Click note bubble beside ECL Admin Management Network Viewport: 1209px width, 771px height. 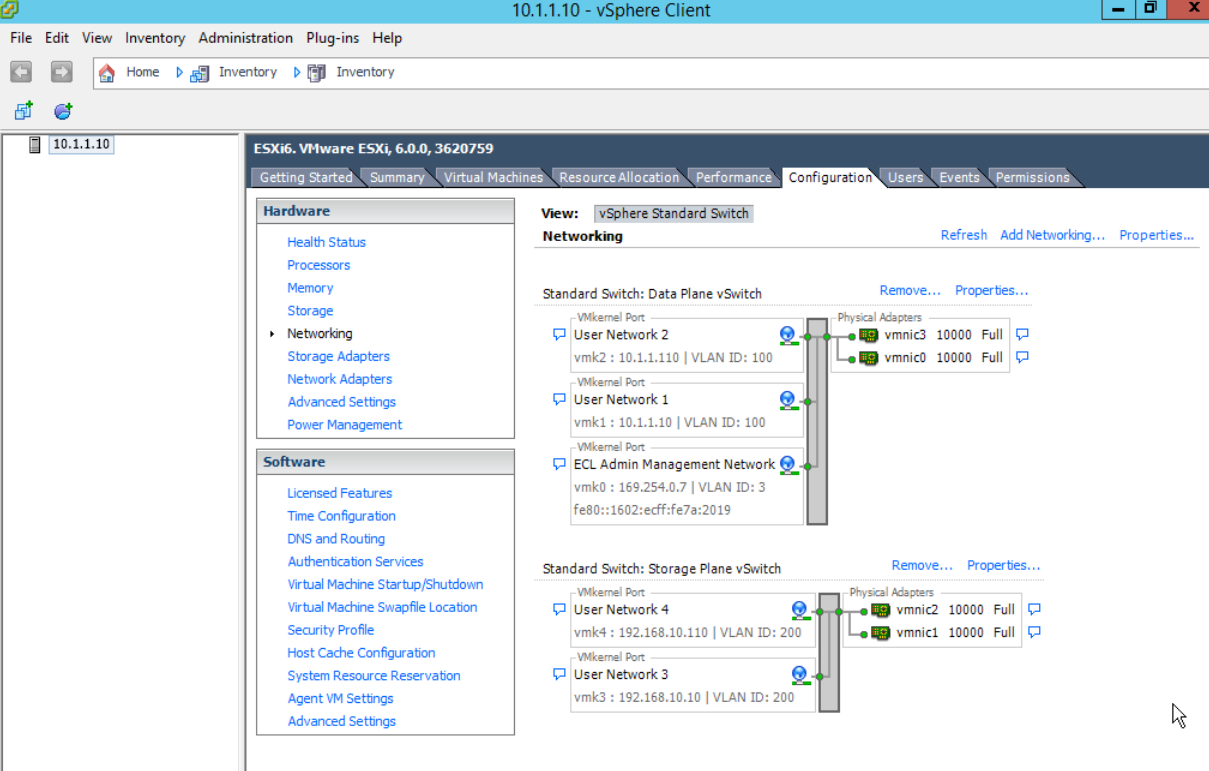[559, 464]
